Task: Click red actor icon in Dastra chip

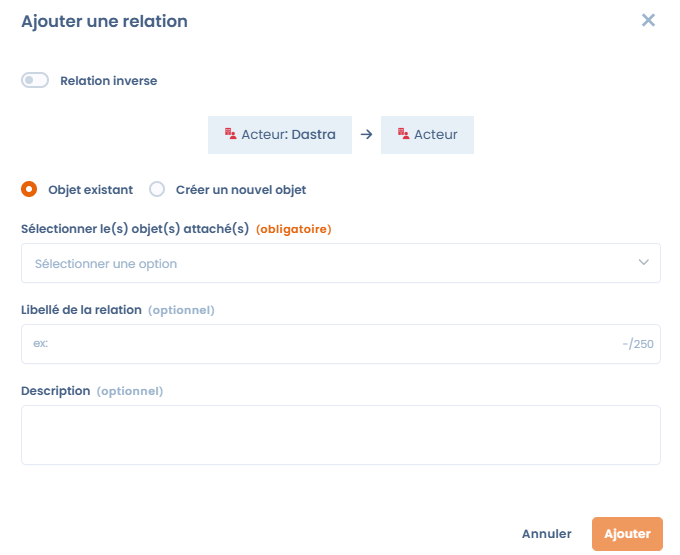Action: tap(230, 134)
